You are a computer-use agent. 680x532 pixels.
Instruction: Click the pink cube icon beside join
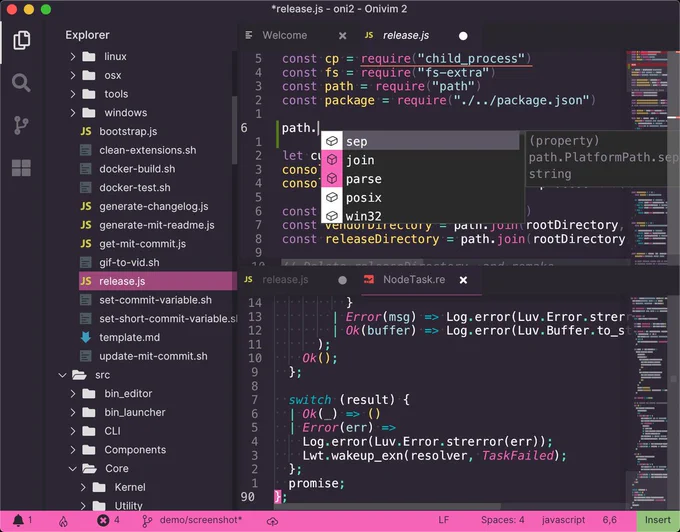pos(332,160)
